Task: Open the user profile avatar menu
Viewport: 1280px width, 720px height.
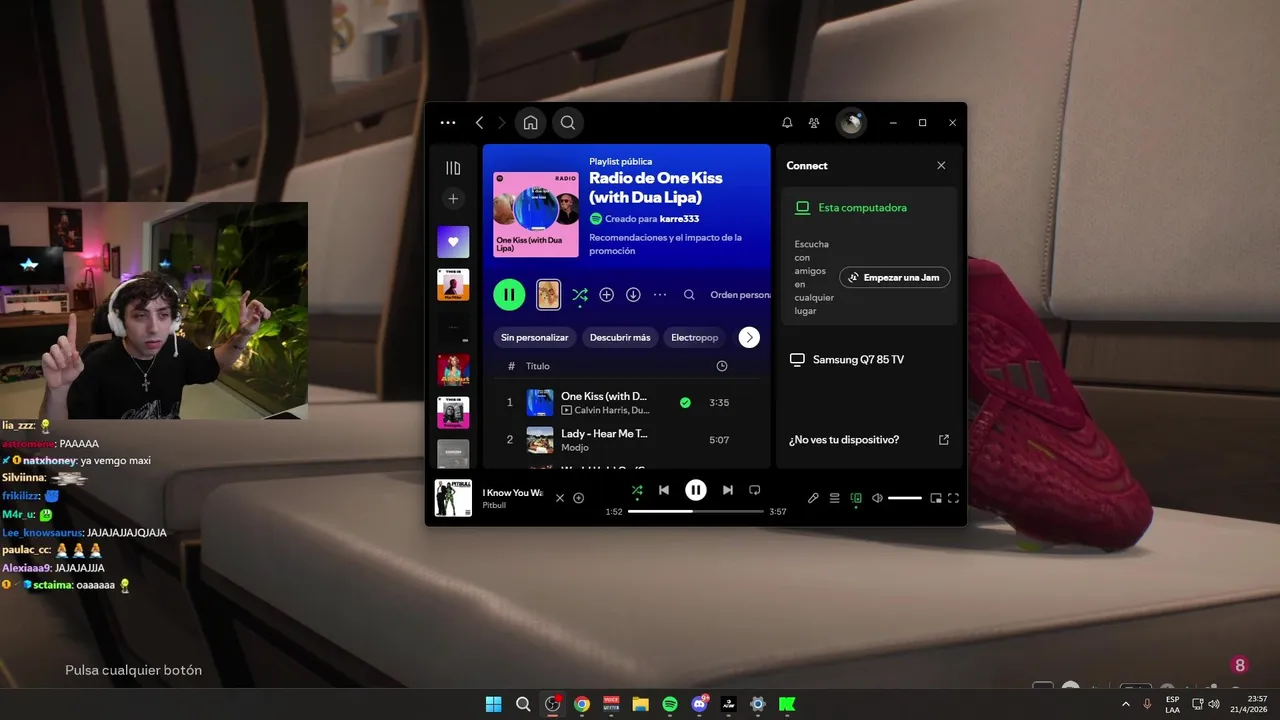Action: click(851, 123)
